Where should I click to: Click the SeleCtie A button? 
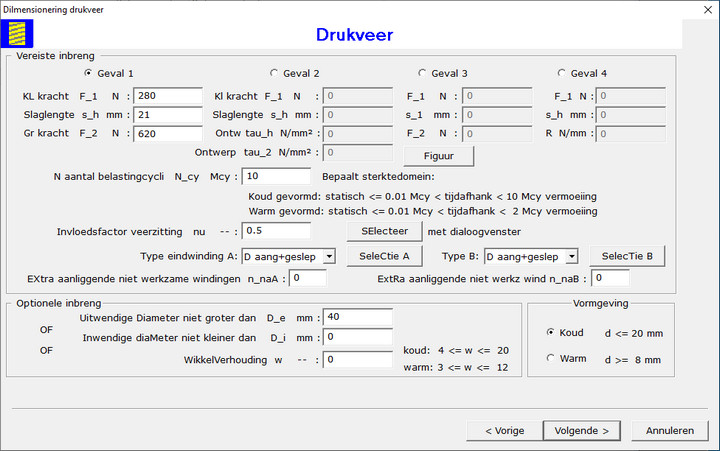pos(384,256)
